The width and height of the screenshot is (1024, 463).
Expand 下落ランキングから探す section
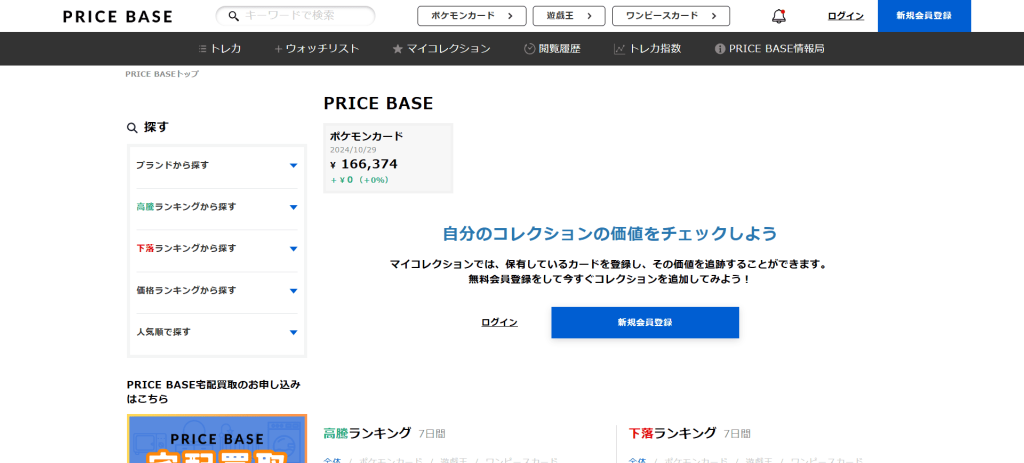click(217, 249)
